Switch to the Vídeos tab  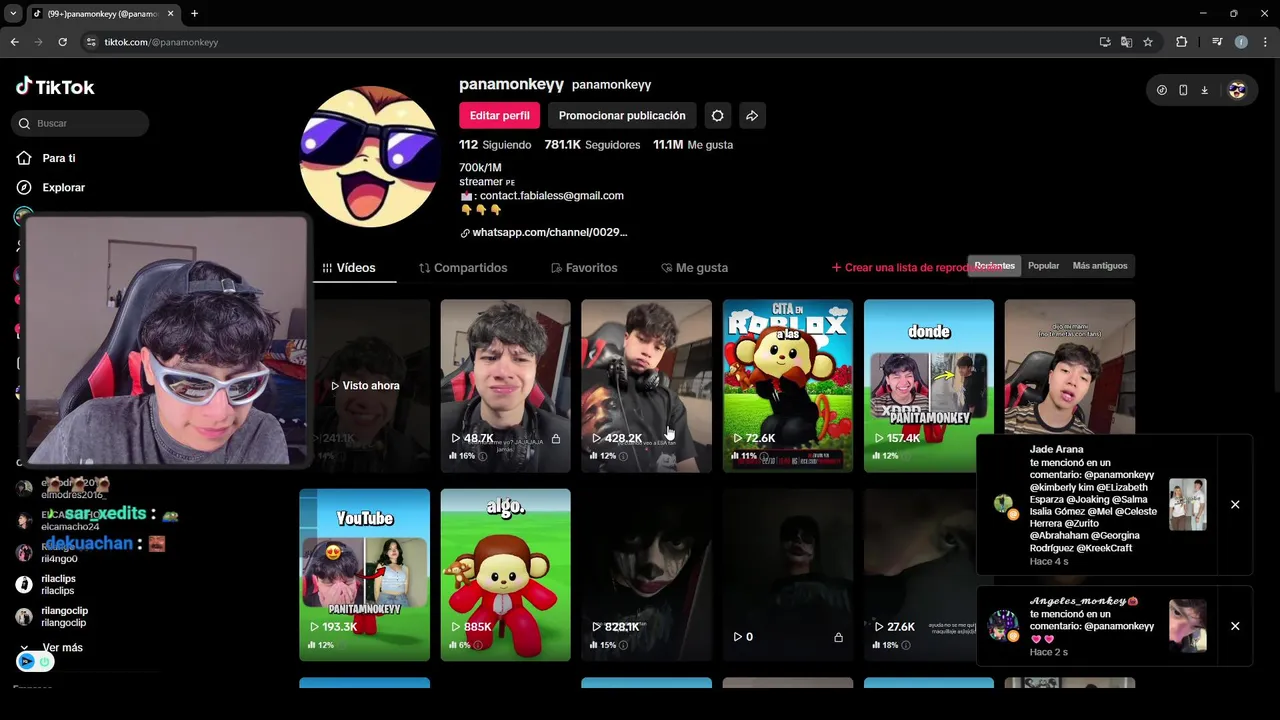tap(349, 268)
